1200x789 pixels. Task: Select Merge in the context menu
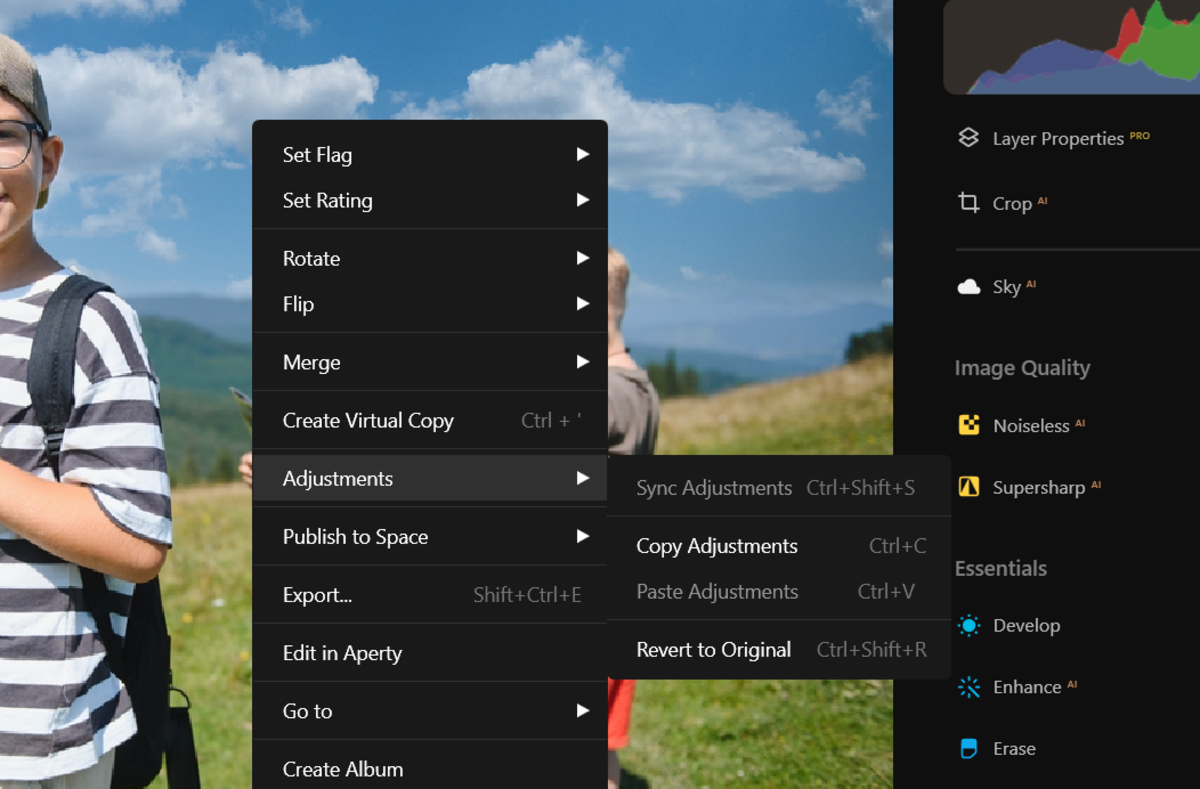pyautogui.click(x=430, y=363)
